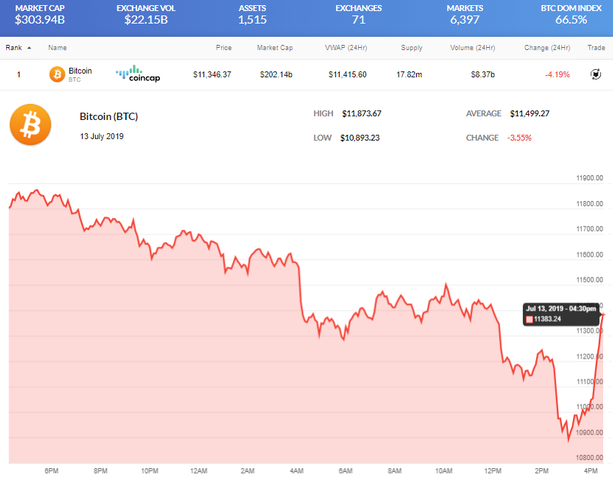Sort table by Name column header
This screenshot has height=480, width=613.
[x=57, y=48]
